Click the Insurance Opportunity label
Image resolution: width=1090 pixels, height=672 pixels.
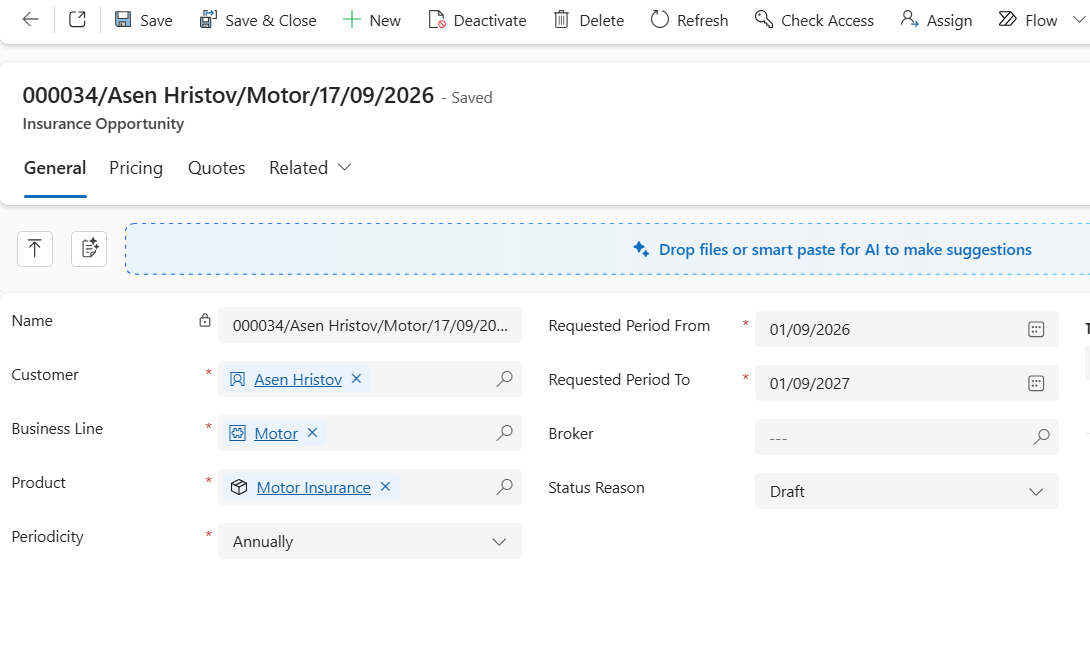104,124
